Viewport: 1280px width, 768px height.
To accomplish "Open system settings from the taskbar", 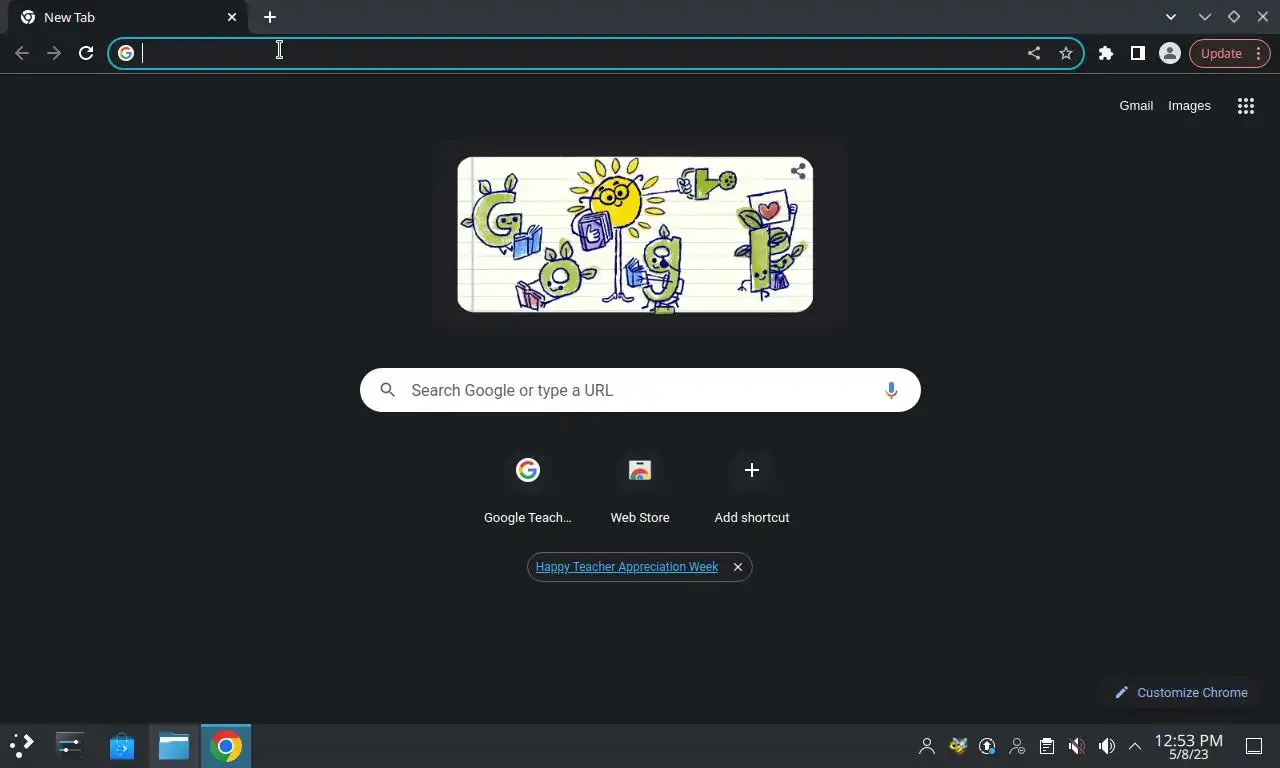I will point(69,745).
